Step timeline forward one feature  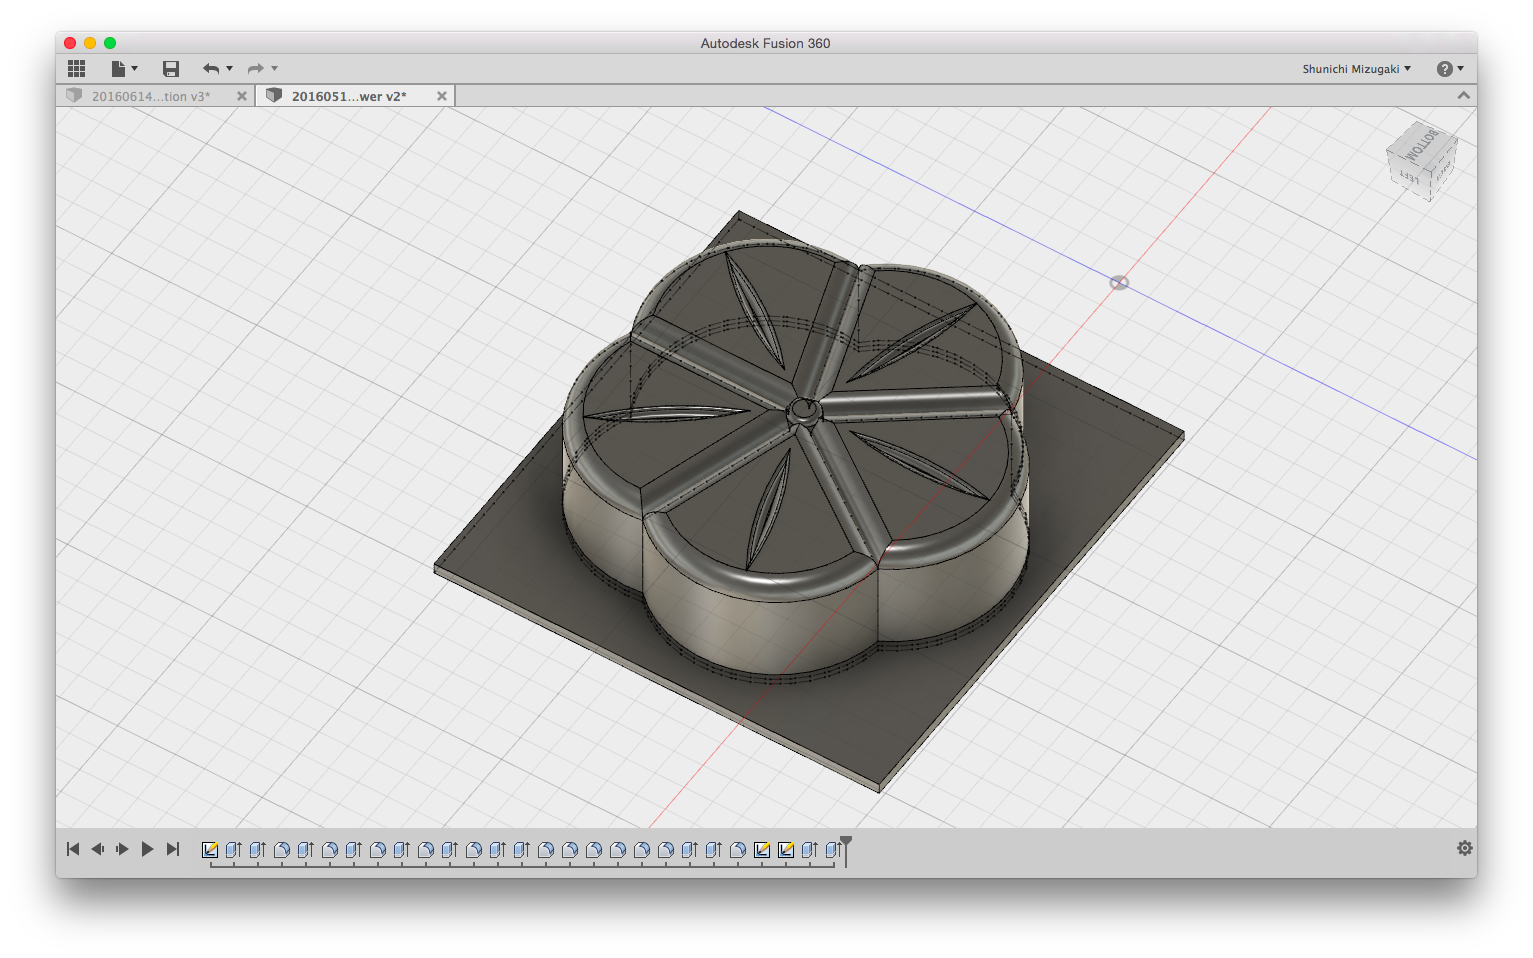122,849
